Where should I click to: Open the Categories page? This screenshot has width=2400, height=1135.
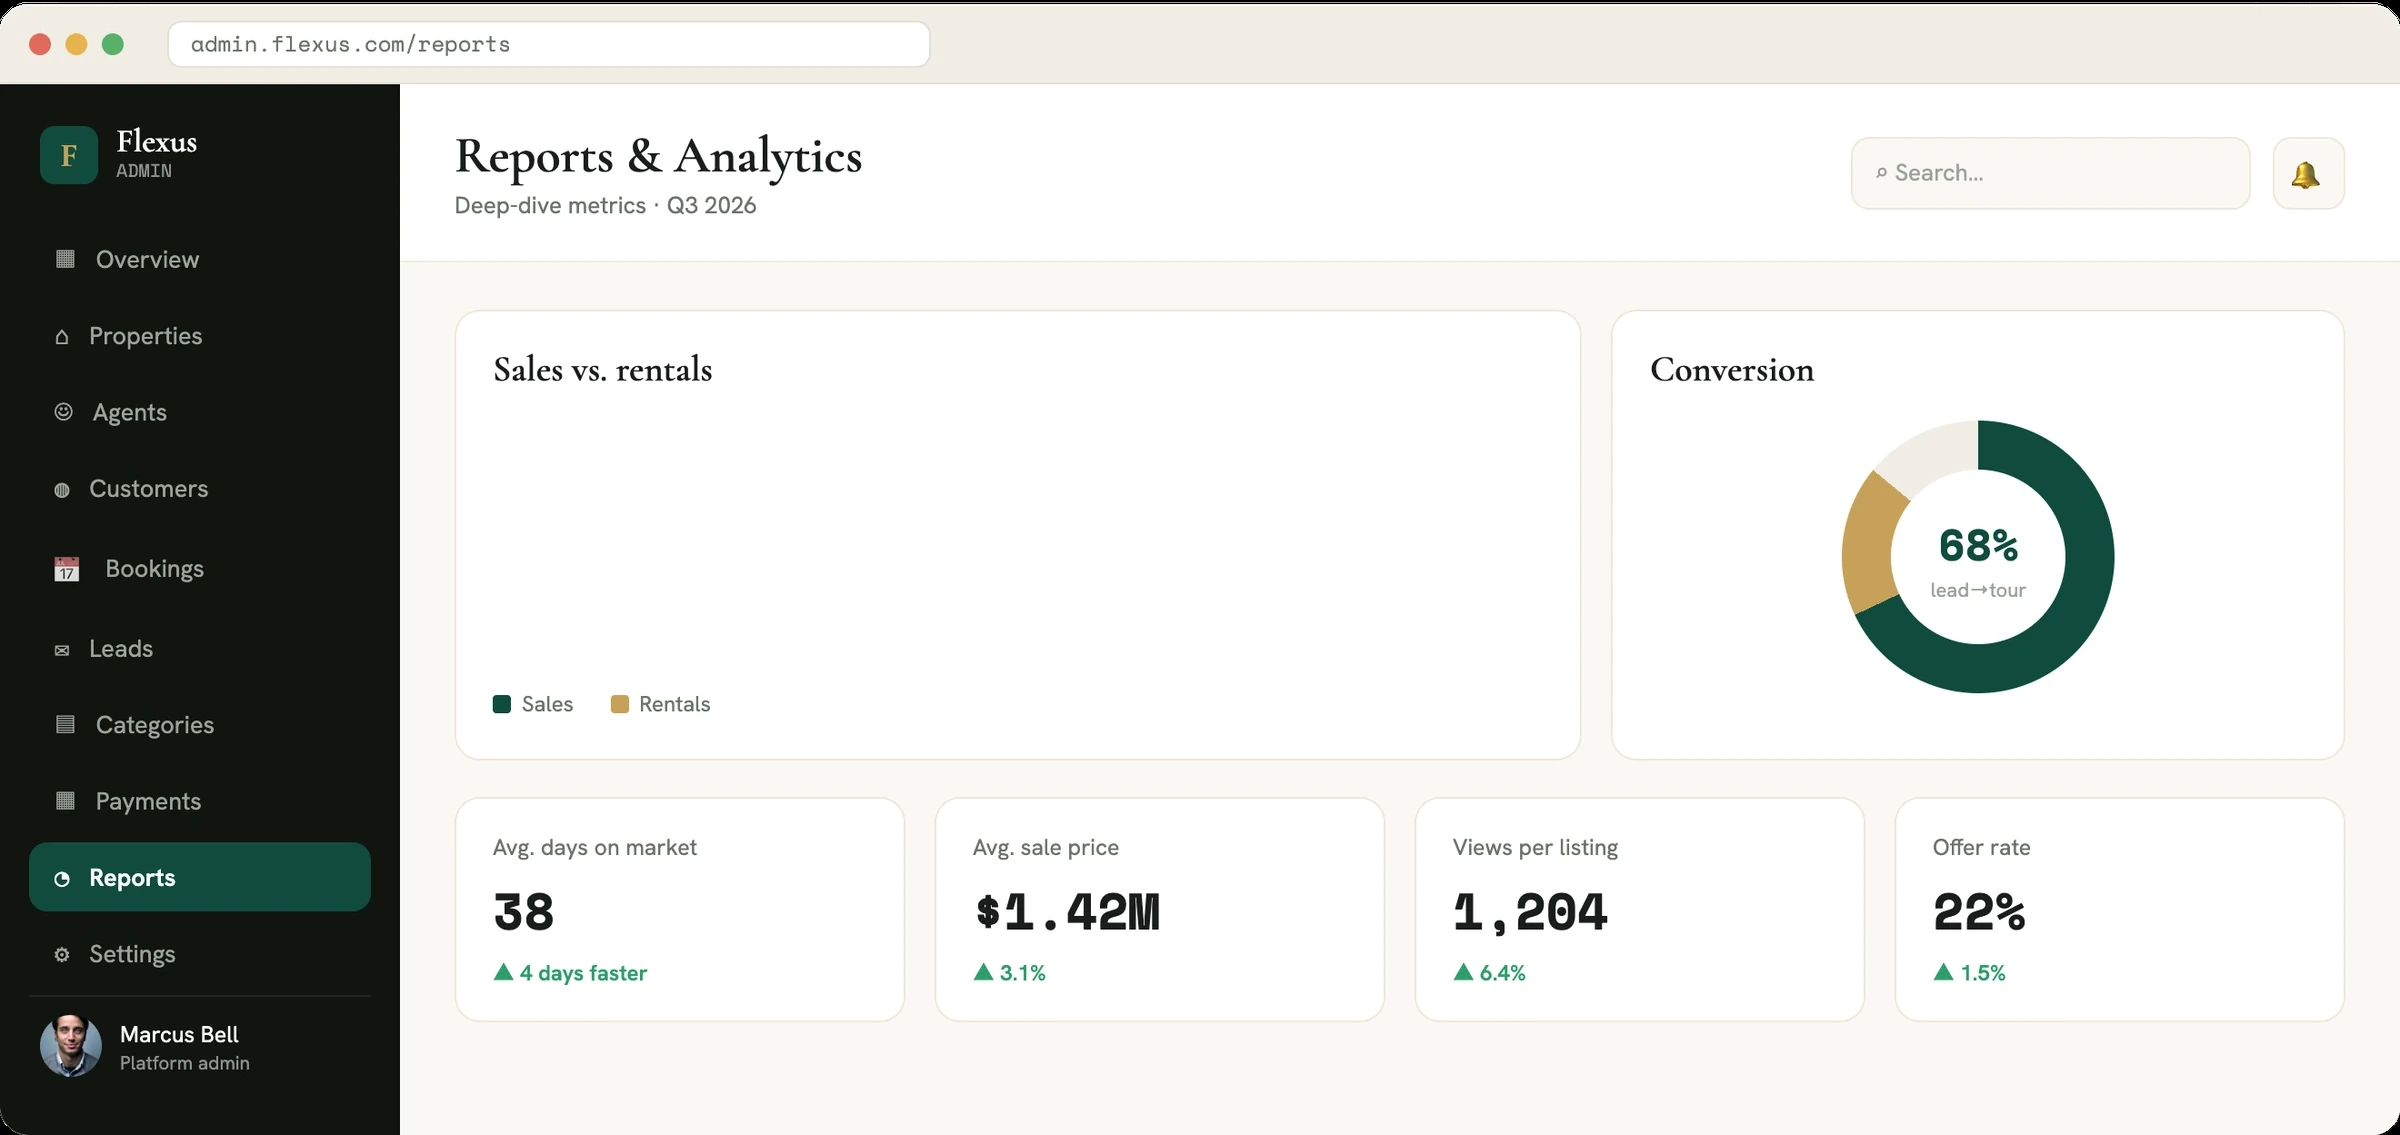pos(200,725)
